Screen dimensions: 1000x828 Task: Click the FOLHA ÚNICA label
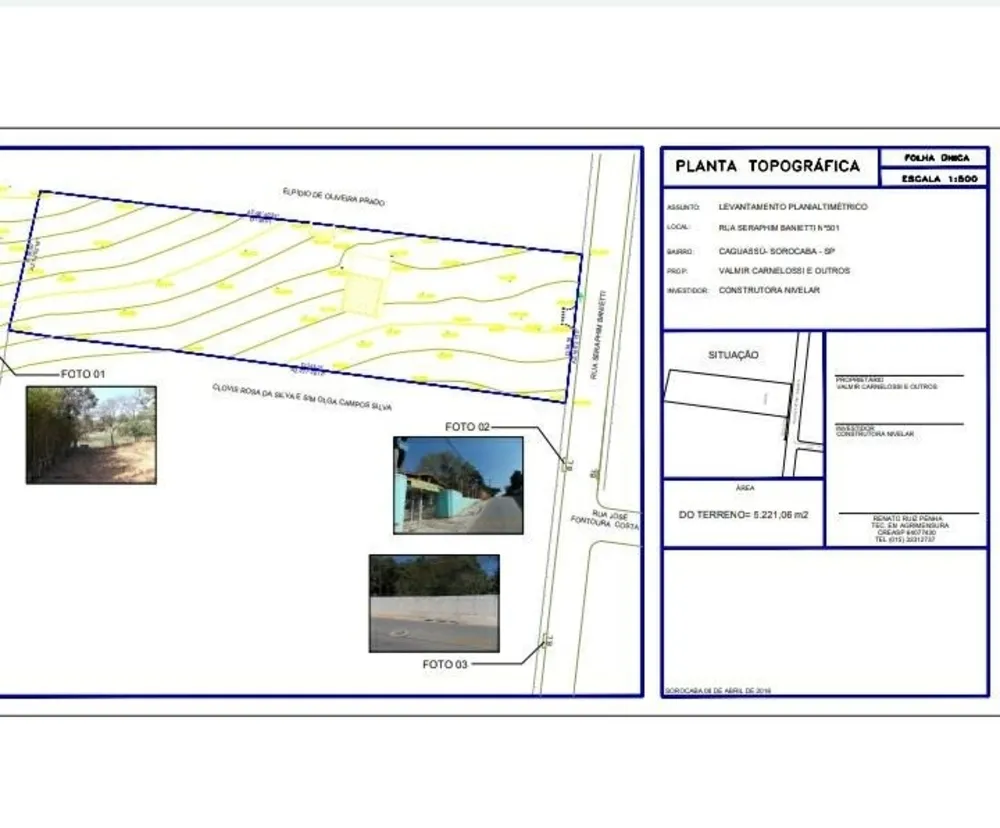click(936, 158)
